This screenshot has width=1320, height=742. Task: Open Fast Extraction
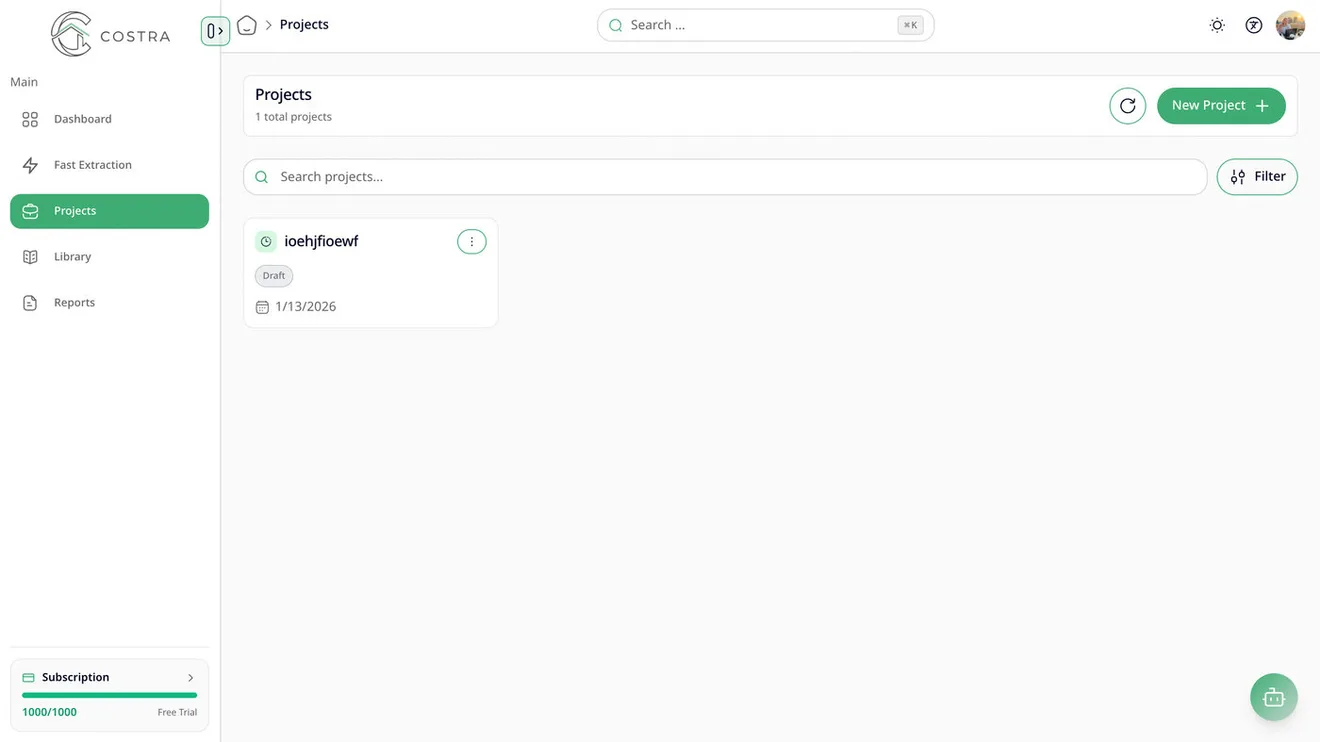tap(109, 165)
